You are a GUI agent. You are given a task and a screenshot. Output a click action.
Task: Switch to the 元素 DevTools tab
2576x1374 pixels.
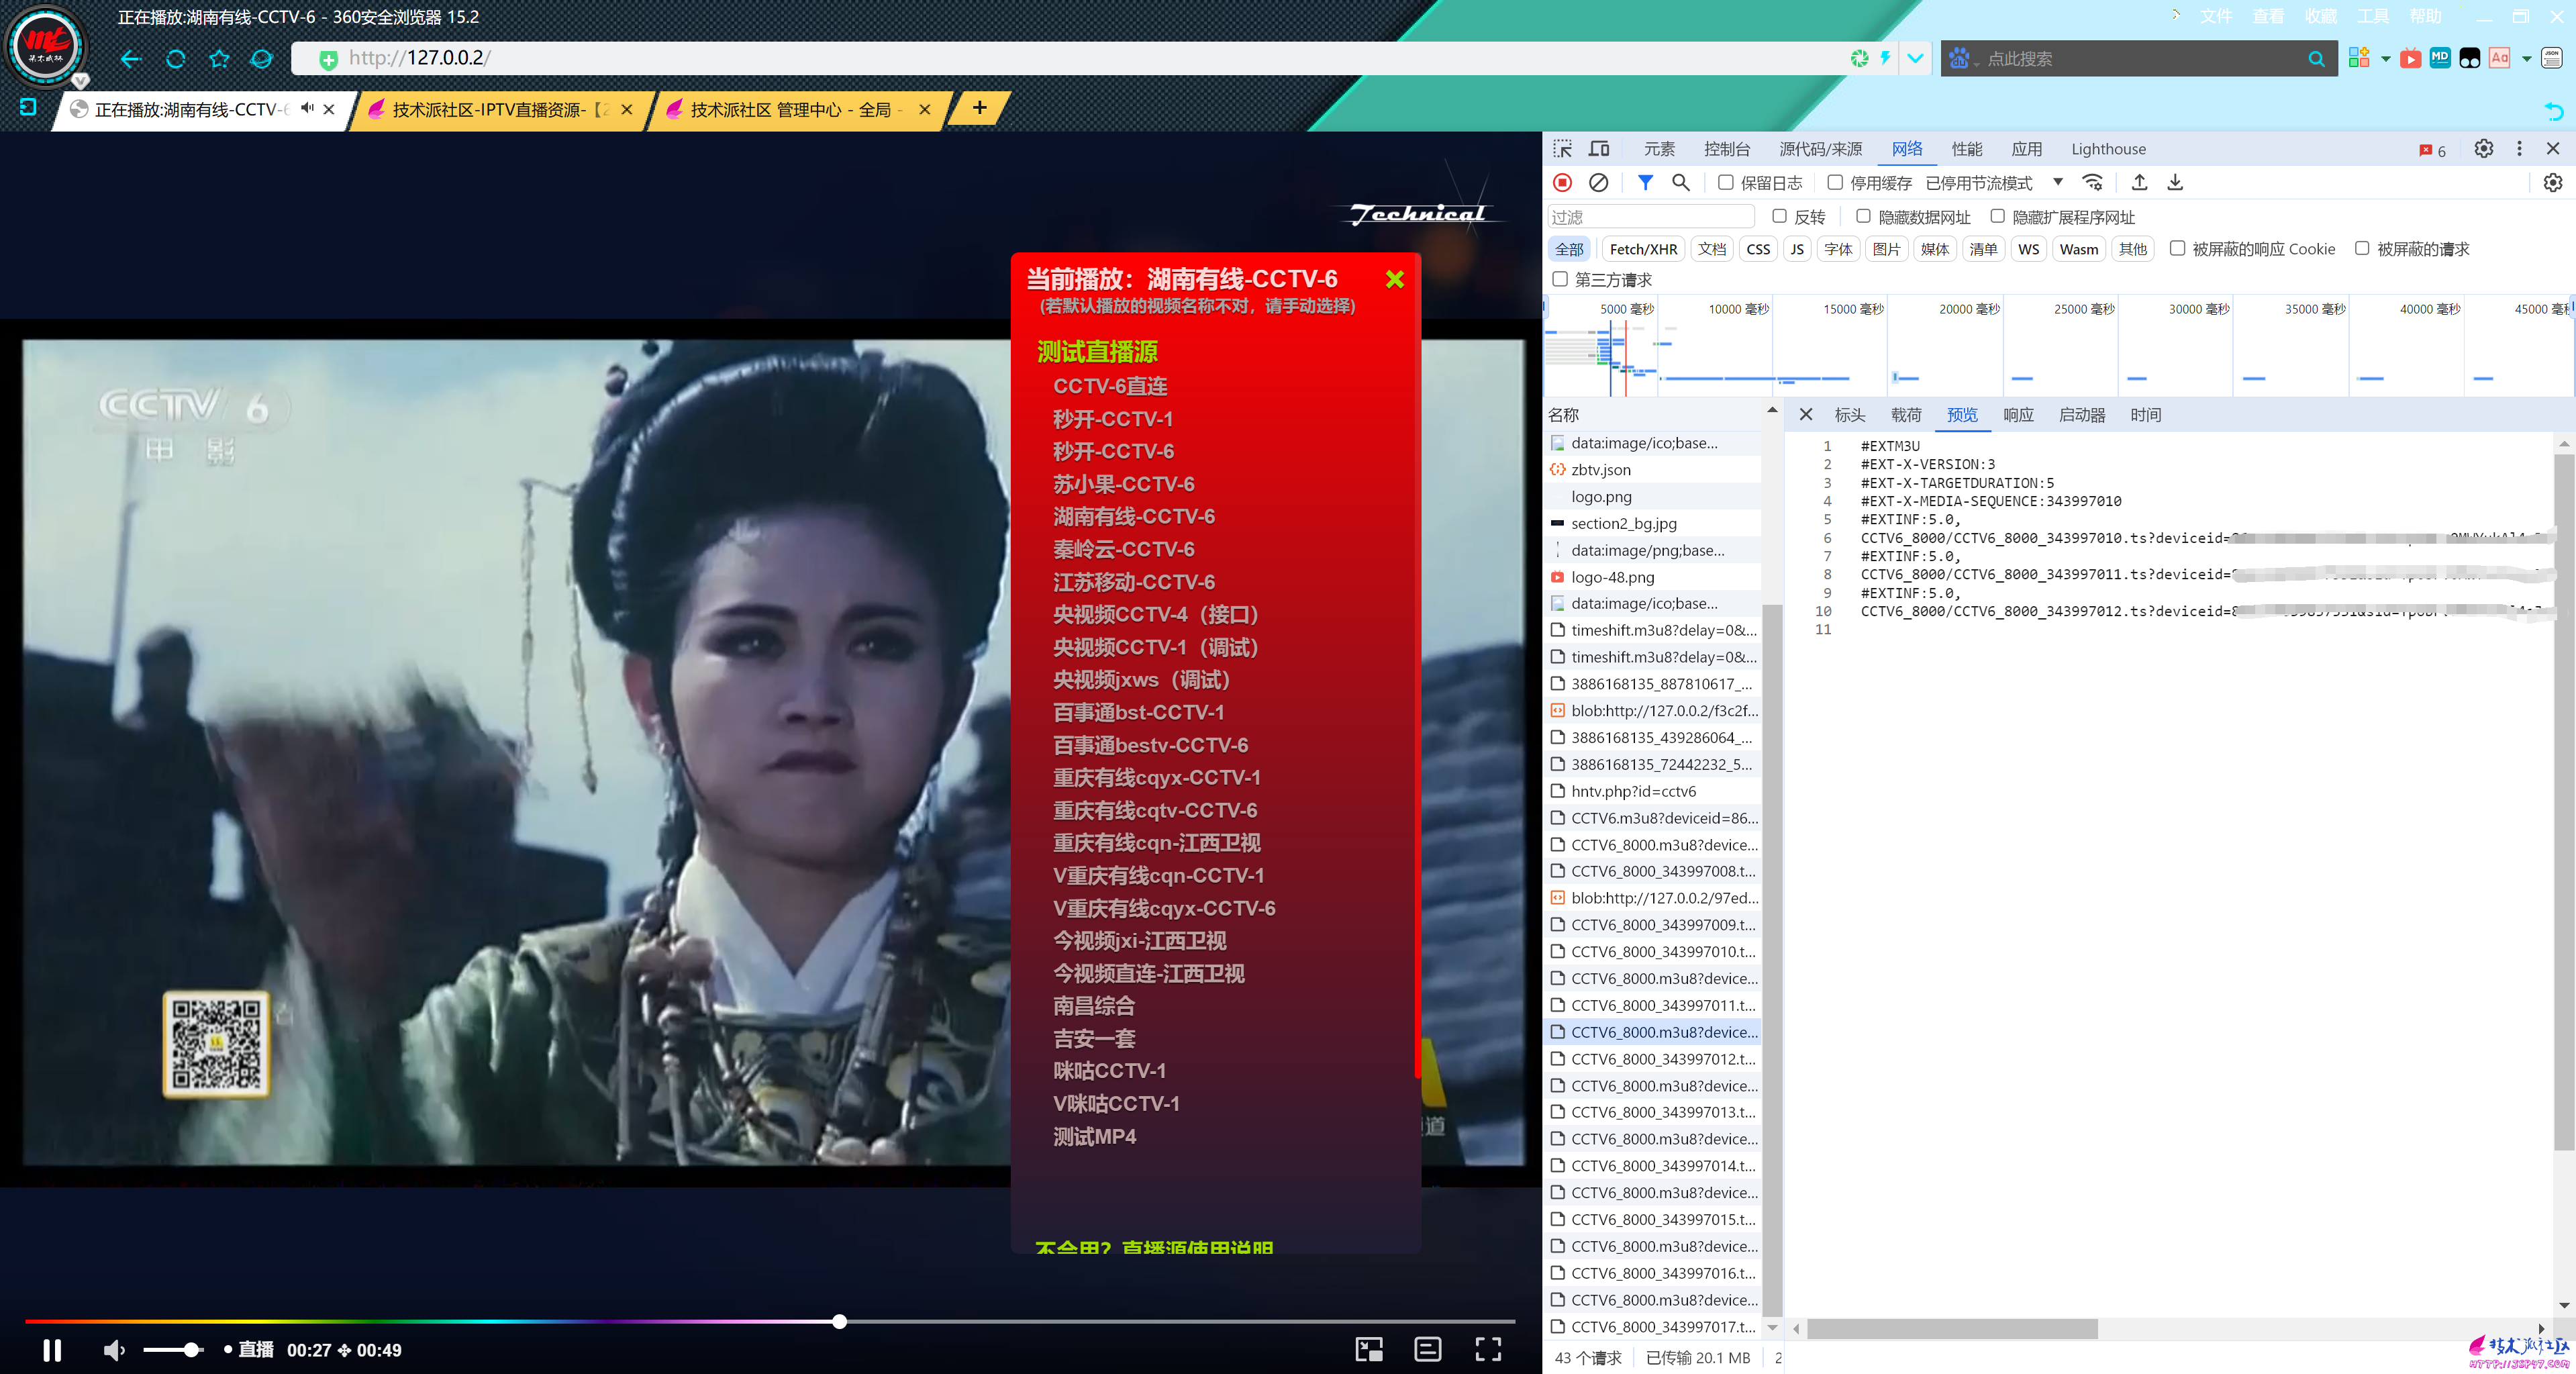coord(1659,149)
